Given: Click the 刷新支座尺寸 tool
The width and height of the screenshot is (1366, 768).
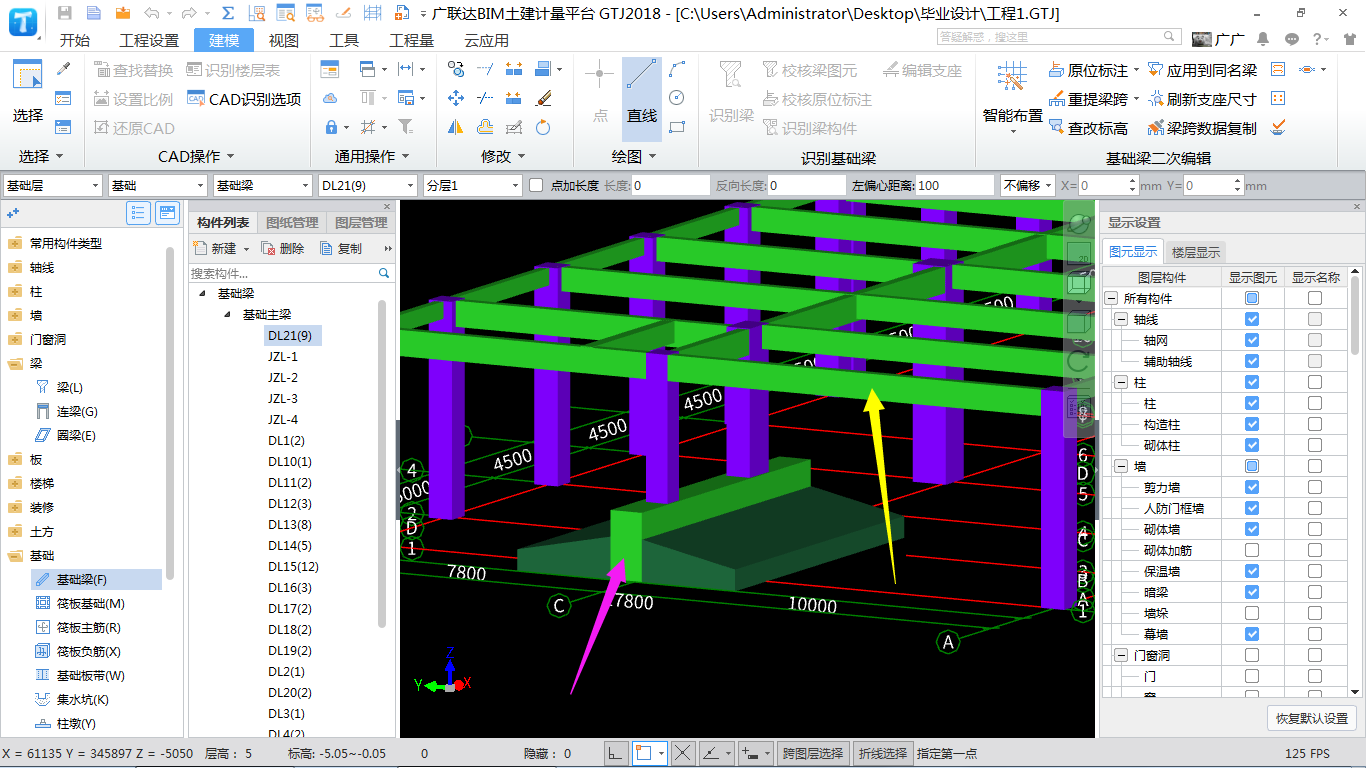Looking at the screenshot, I should [x=1202, y=99].
